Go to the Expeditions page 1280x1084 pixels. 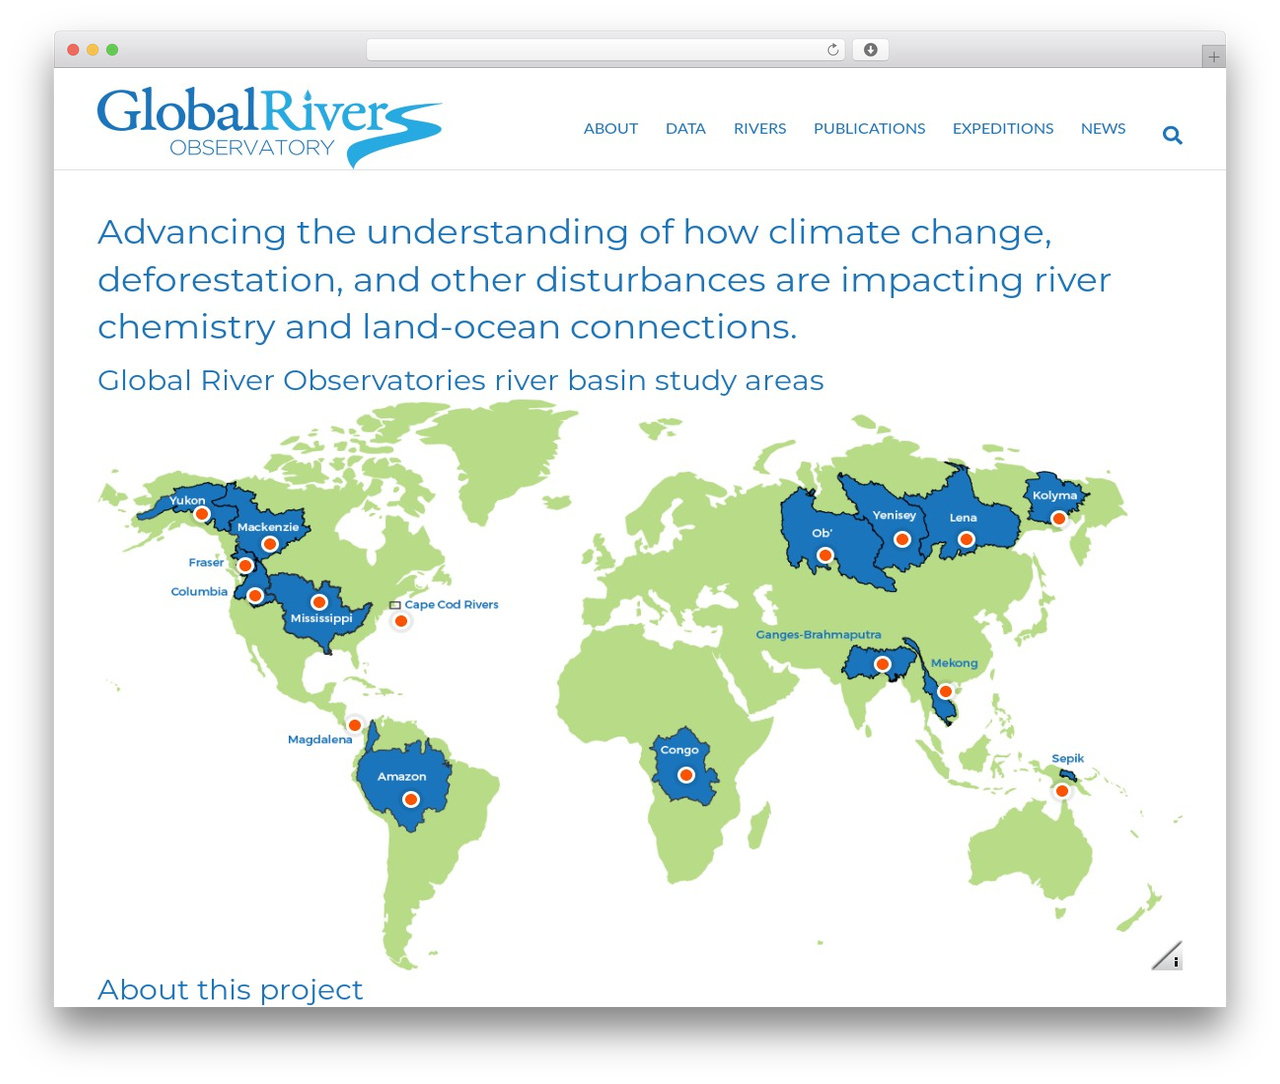[1003, 129]
